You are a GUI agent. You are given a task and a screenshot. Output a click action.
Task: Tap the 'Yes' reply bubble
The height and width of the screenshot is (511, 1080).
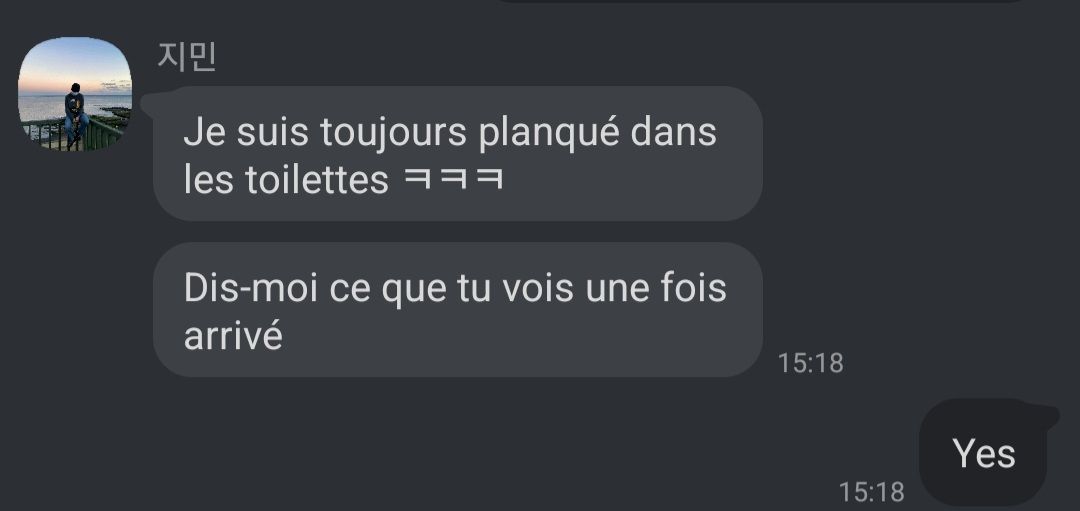(984, 452)
